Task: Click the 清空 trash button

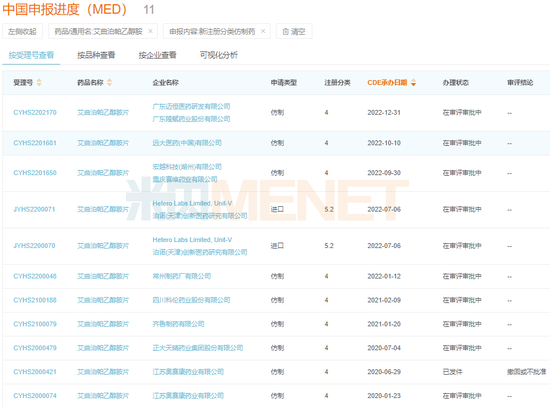Action: pos(294,32)
